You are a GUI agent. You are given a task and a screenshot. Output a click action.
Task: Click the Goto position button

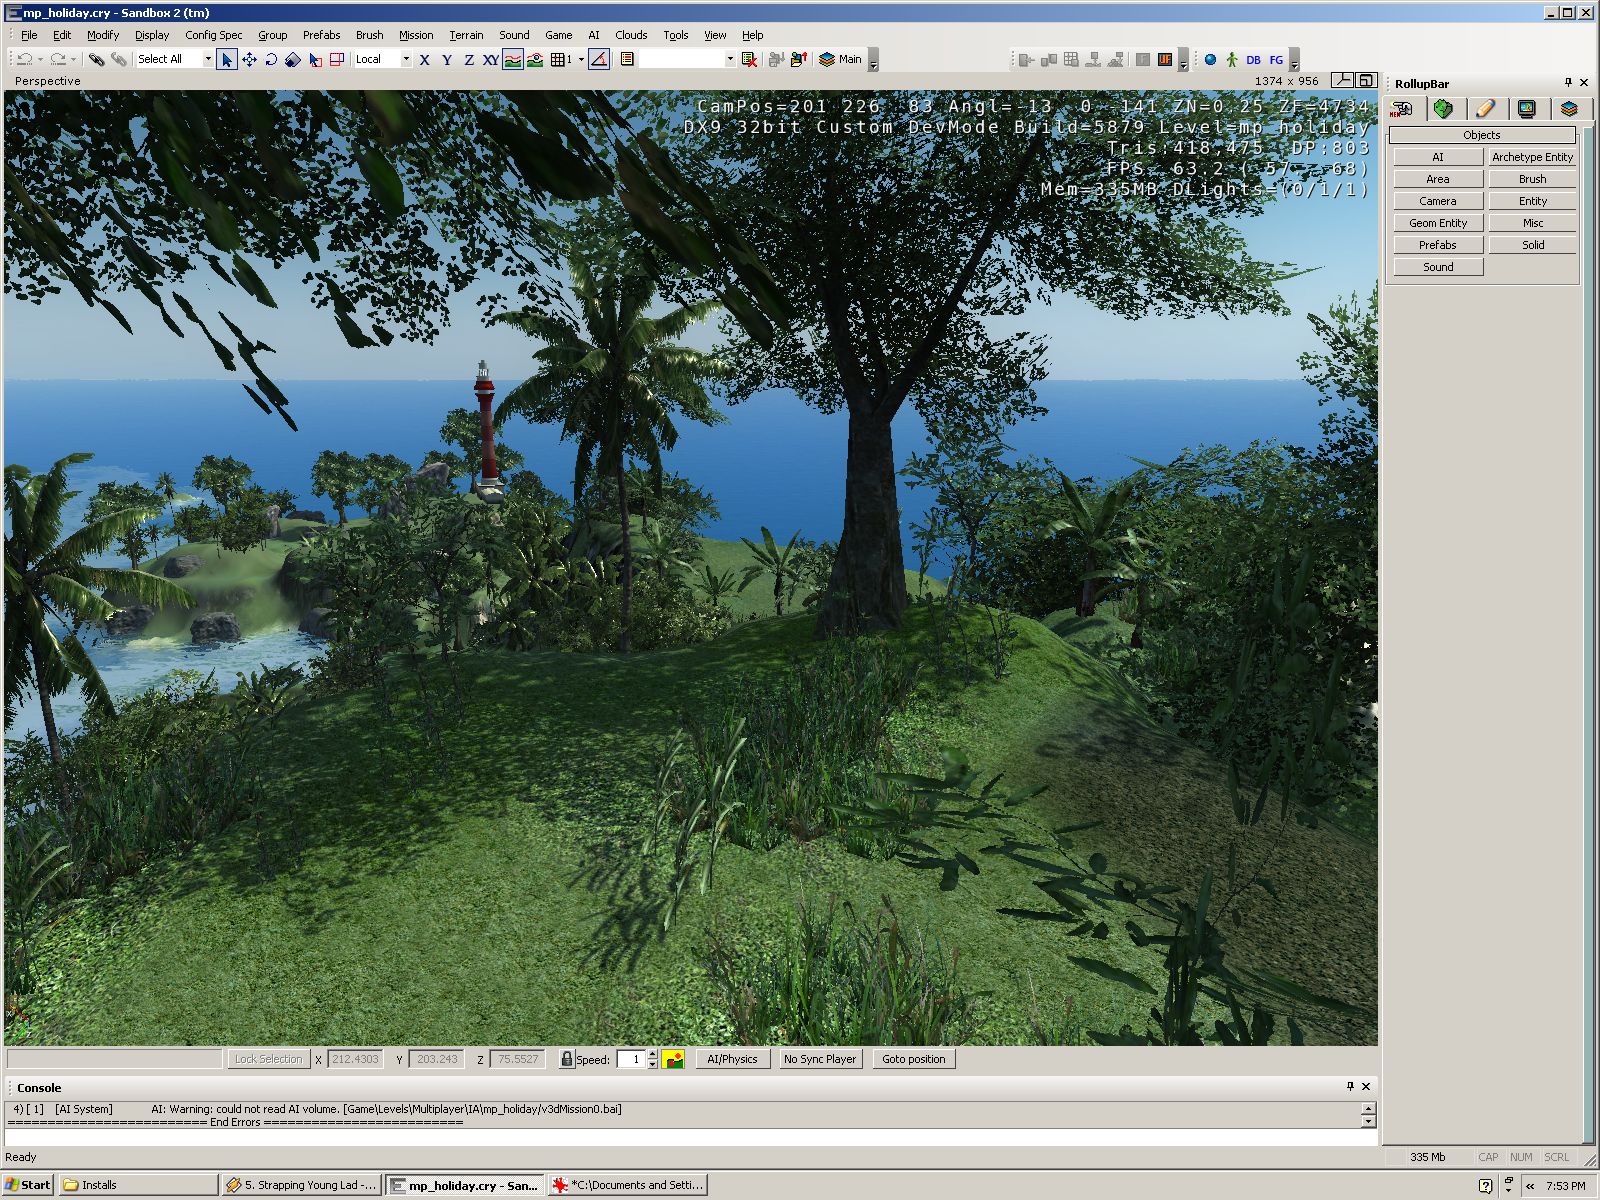point(913,1059)
